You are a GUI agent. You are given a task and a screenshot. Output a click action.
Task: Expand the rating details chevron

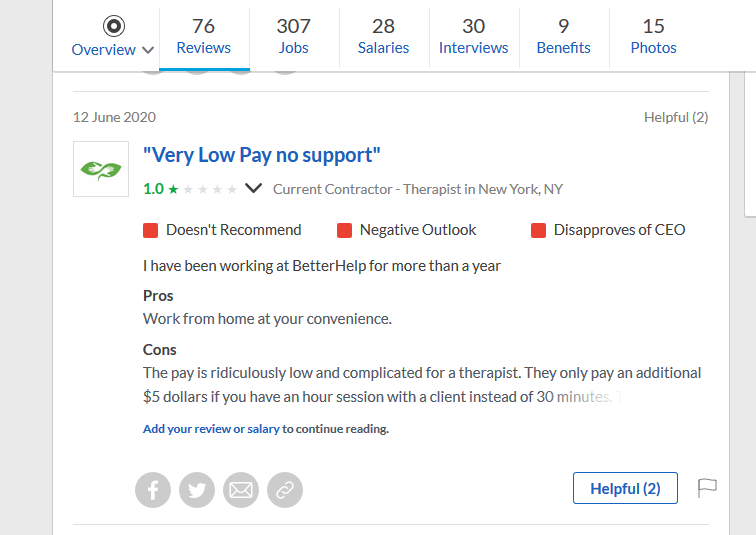pyautogui.click(x=253, y=188)
